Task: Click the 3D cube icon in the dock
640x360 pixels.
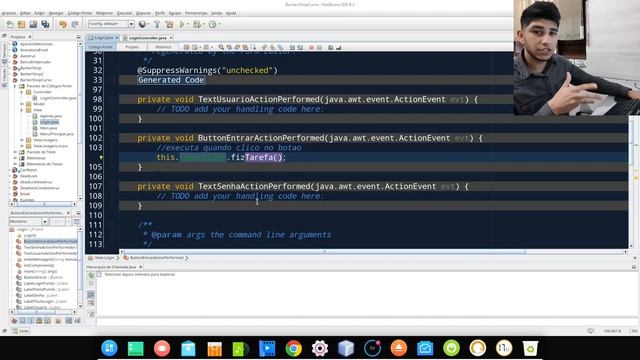Action: point(346,348)
